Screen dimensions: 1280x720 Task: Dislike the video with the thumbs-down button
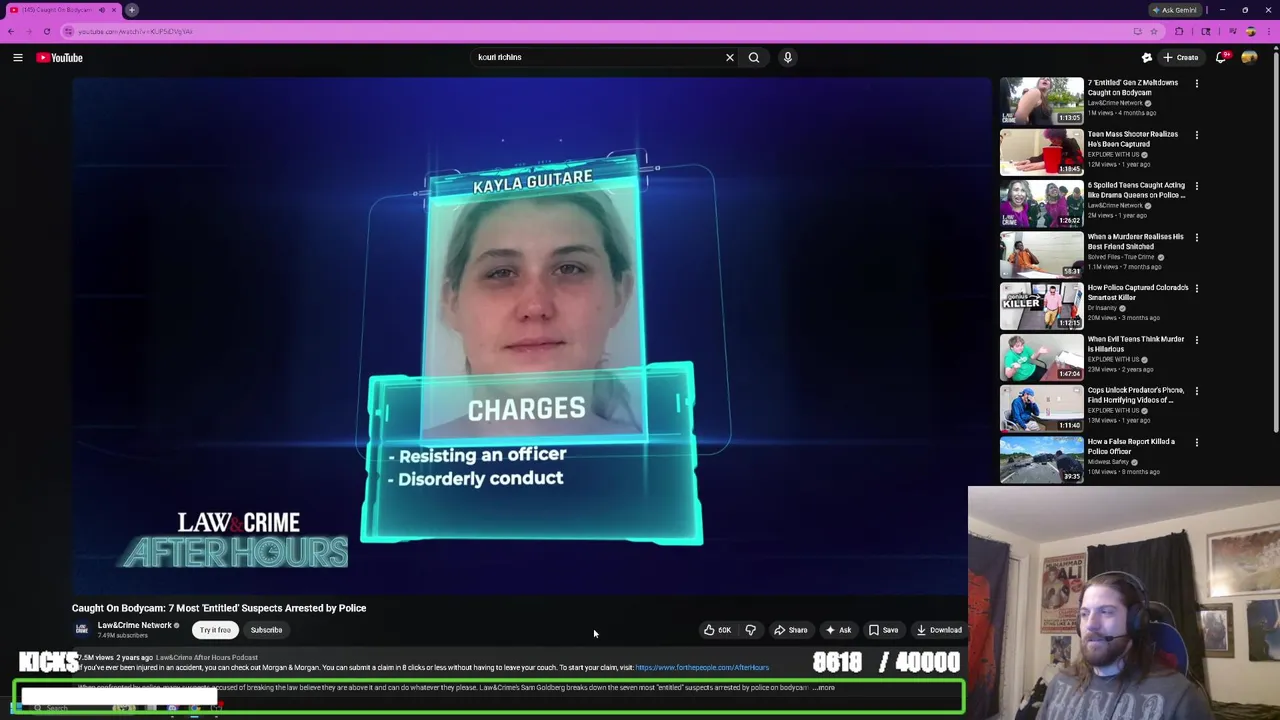[x=751, y=630]
